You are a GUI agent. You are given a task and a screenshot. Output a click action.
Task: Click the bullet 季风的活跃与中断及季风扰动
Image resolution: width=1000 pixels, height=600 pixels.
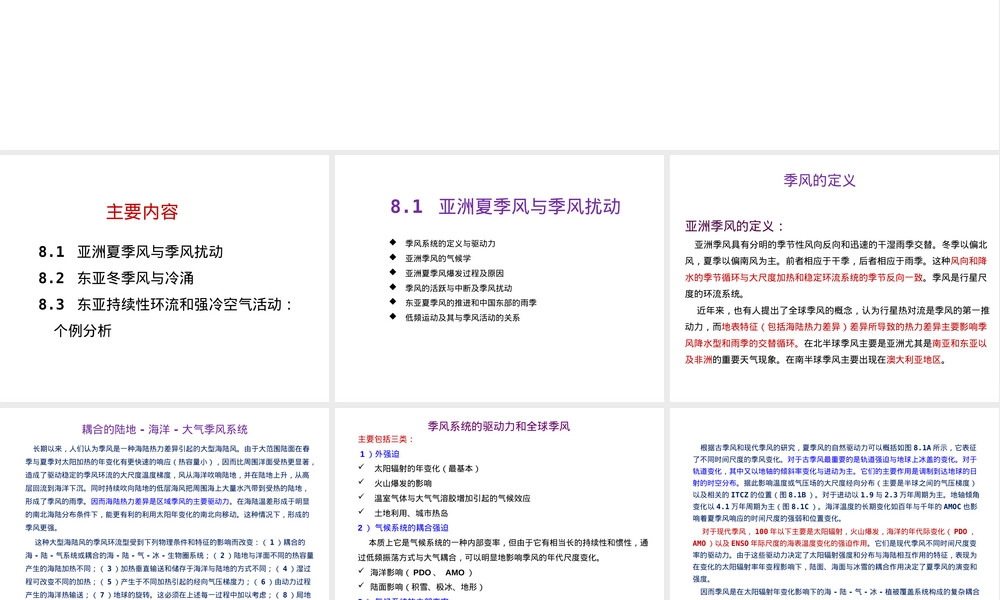[459, 288]
